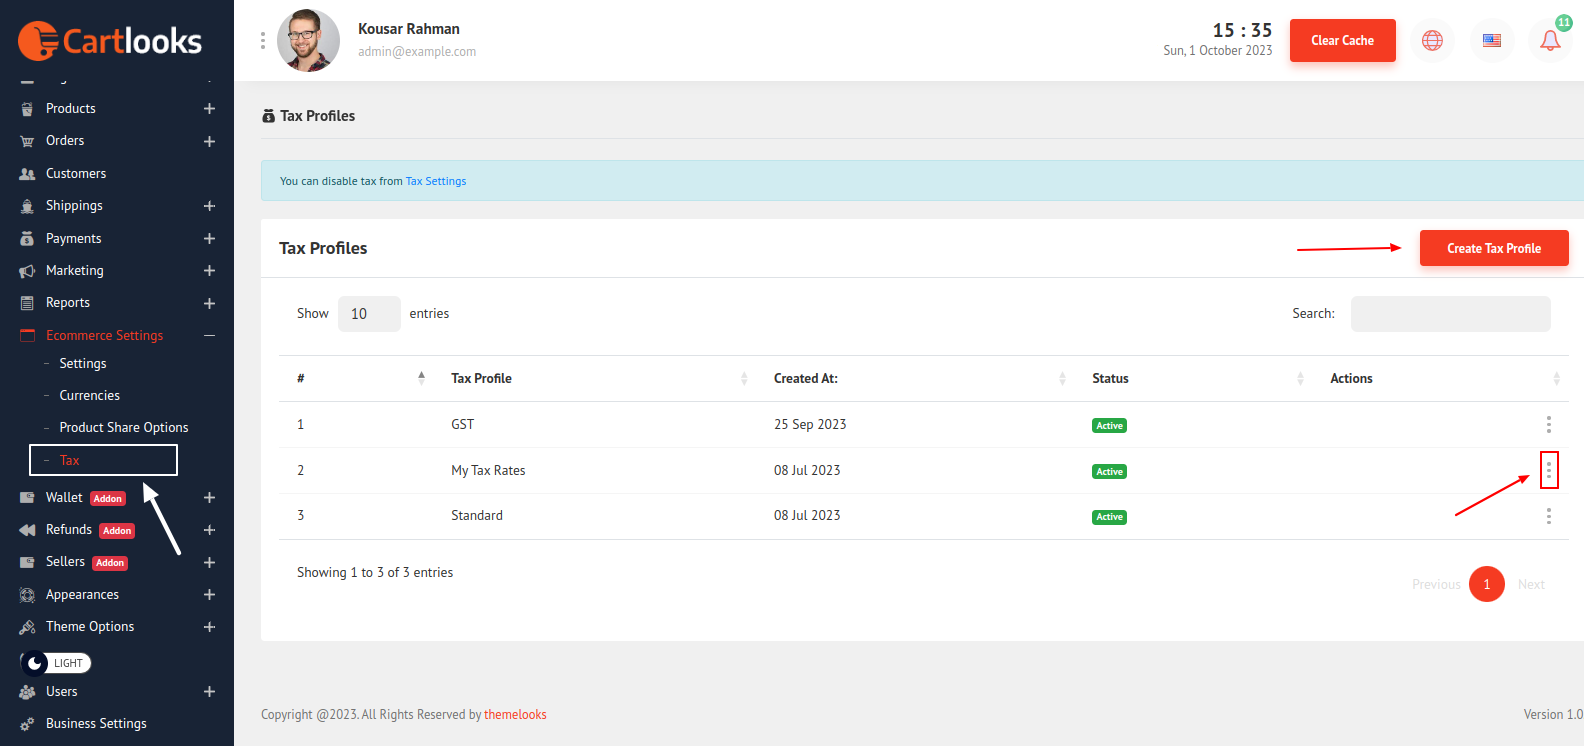Open actions menu for Standard row
Image resolution: width=1584 pixels, height=746 pixels.
(x=1548, y=516)
